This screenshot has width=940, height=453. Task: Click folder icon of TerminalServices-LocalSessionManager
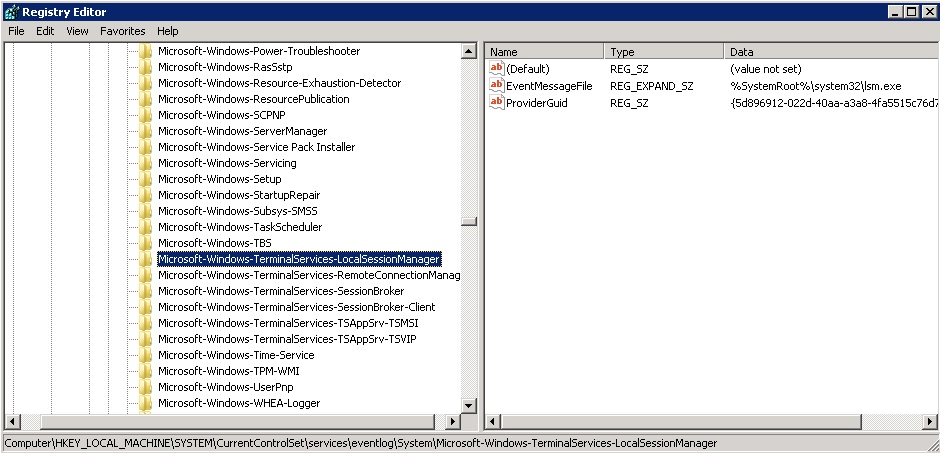coord(145,259)
